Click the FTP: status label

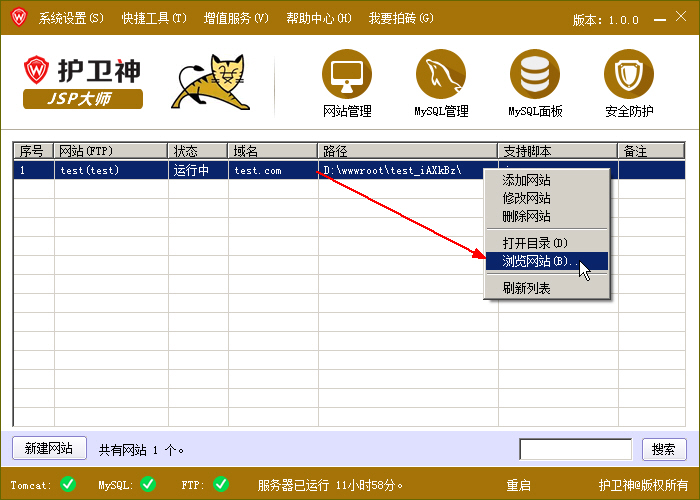(193, 485)
